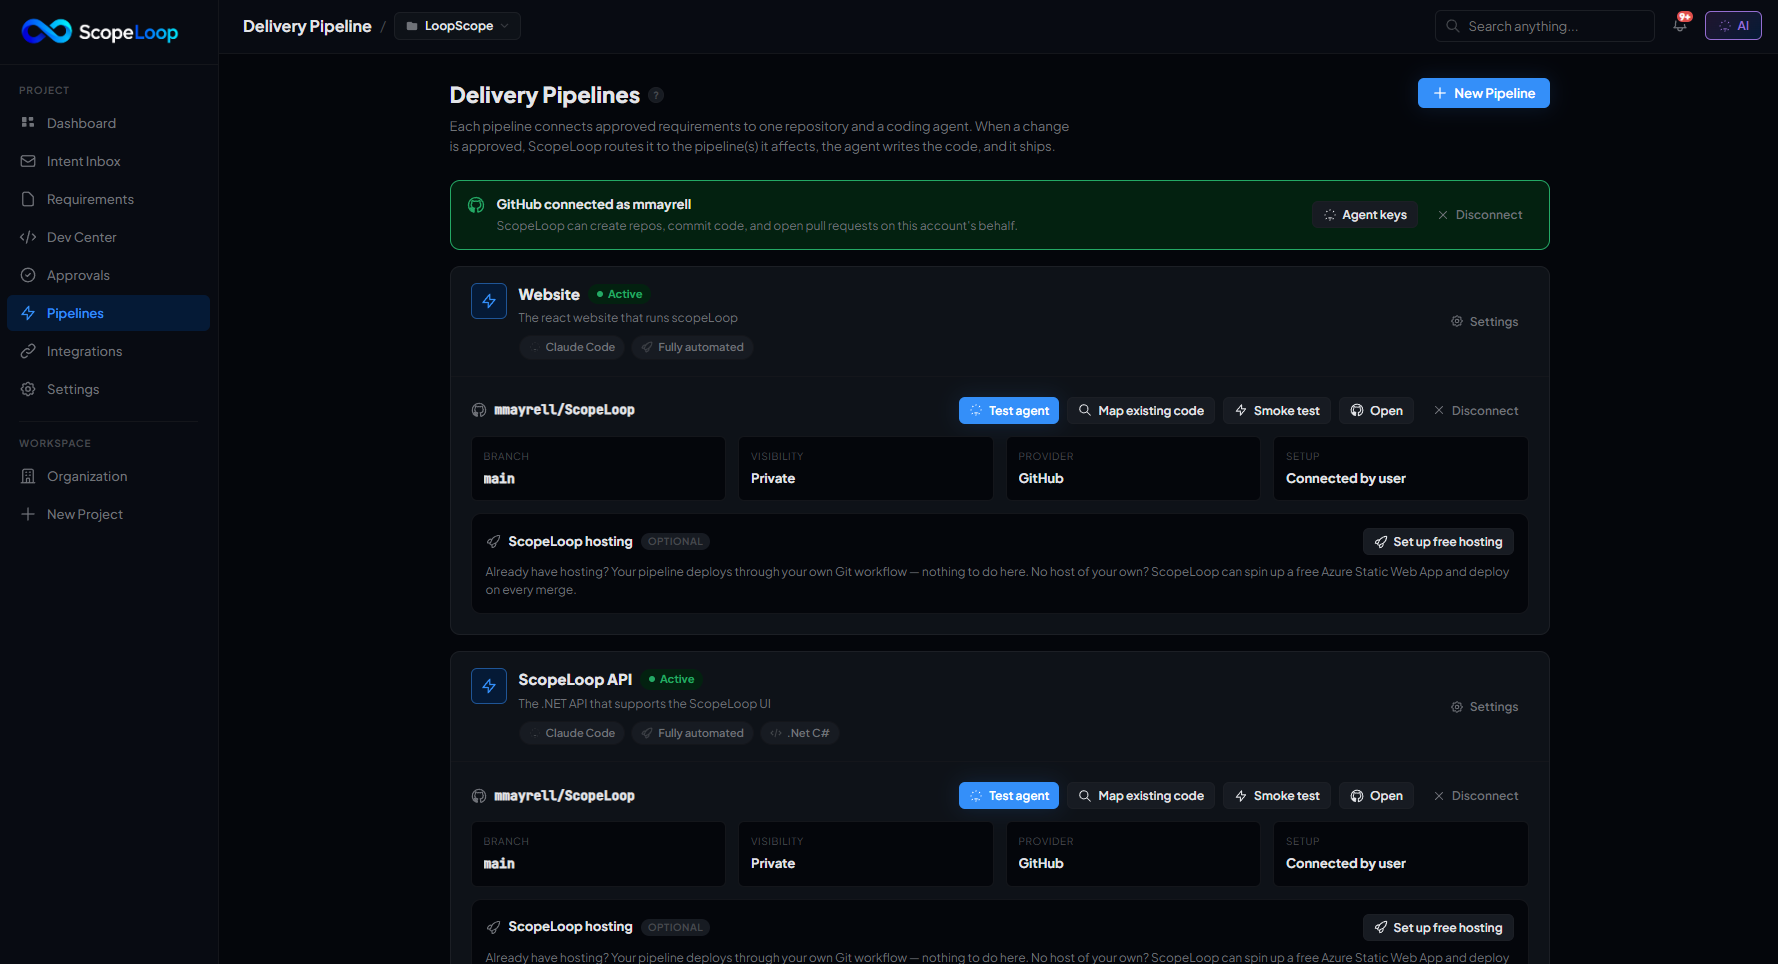The image size is (1778, 964).
Task: Open Organization in workspace section
Action: point(108,476)
